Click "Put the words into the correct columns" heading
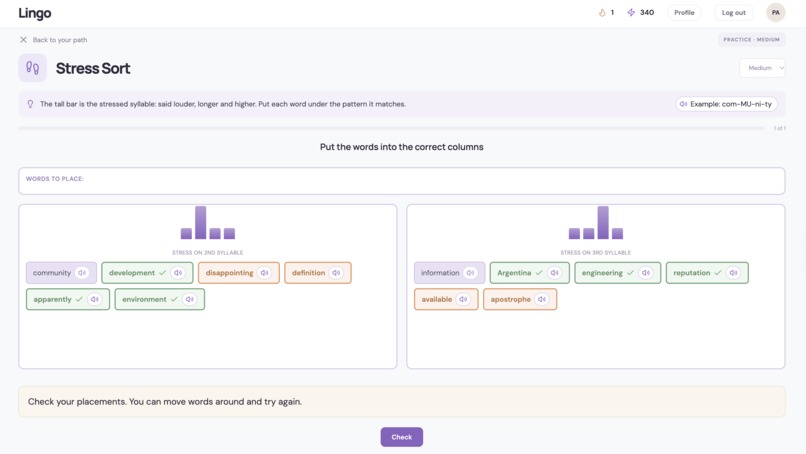The width and height of the screenshot is (806, 454). click(x=401, y=147)
